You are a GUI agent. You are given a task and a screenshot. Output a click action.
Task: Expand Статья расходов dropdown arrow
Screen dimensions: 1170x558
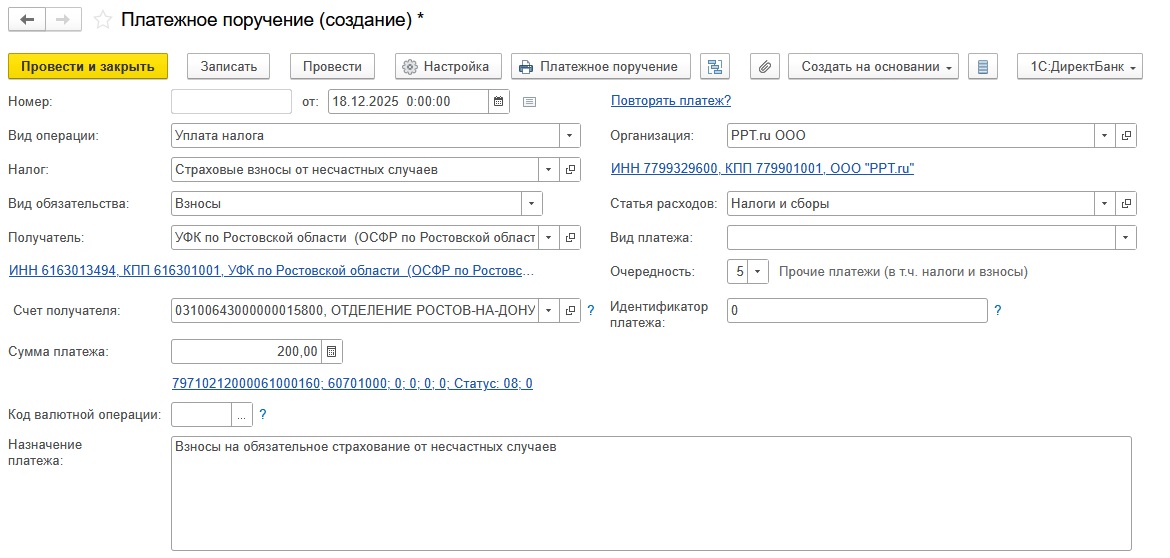[x=1105, y=203]
